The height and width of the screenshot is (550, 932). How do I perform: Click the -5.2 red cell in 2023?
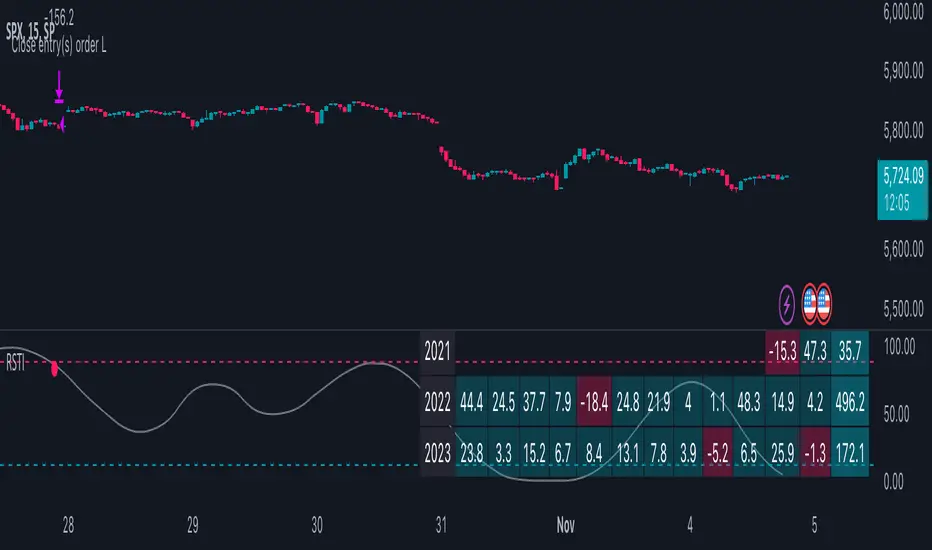pos(718,452)
